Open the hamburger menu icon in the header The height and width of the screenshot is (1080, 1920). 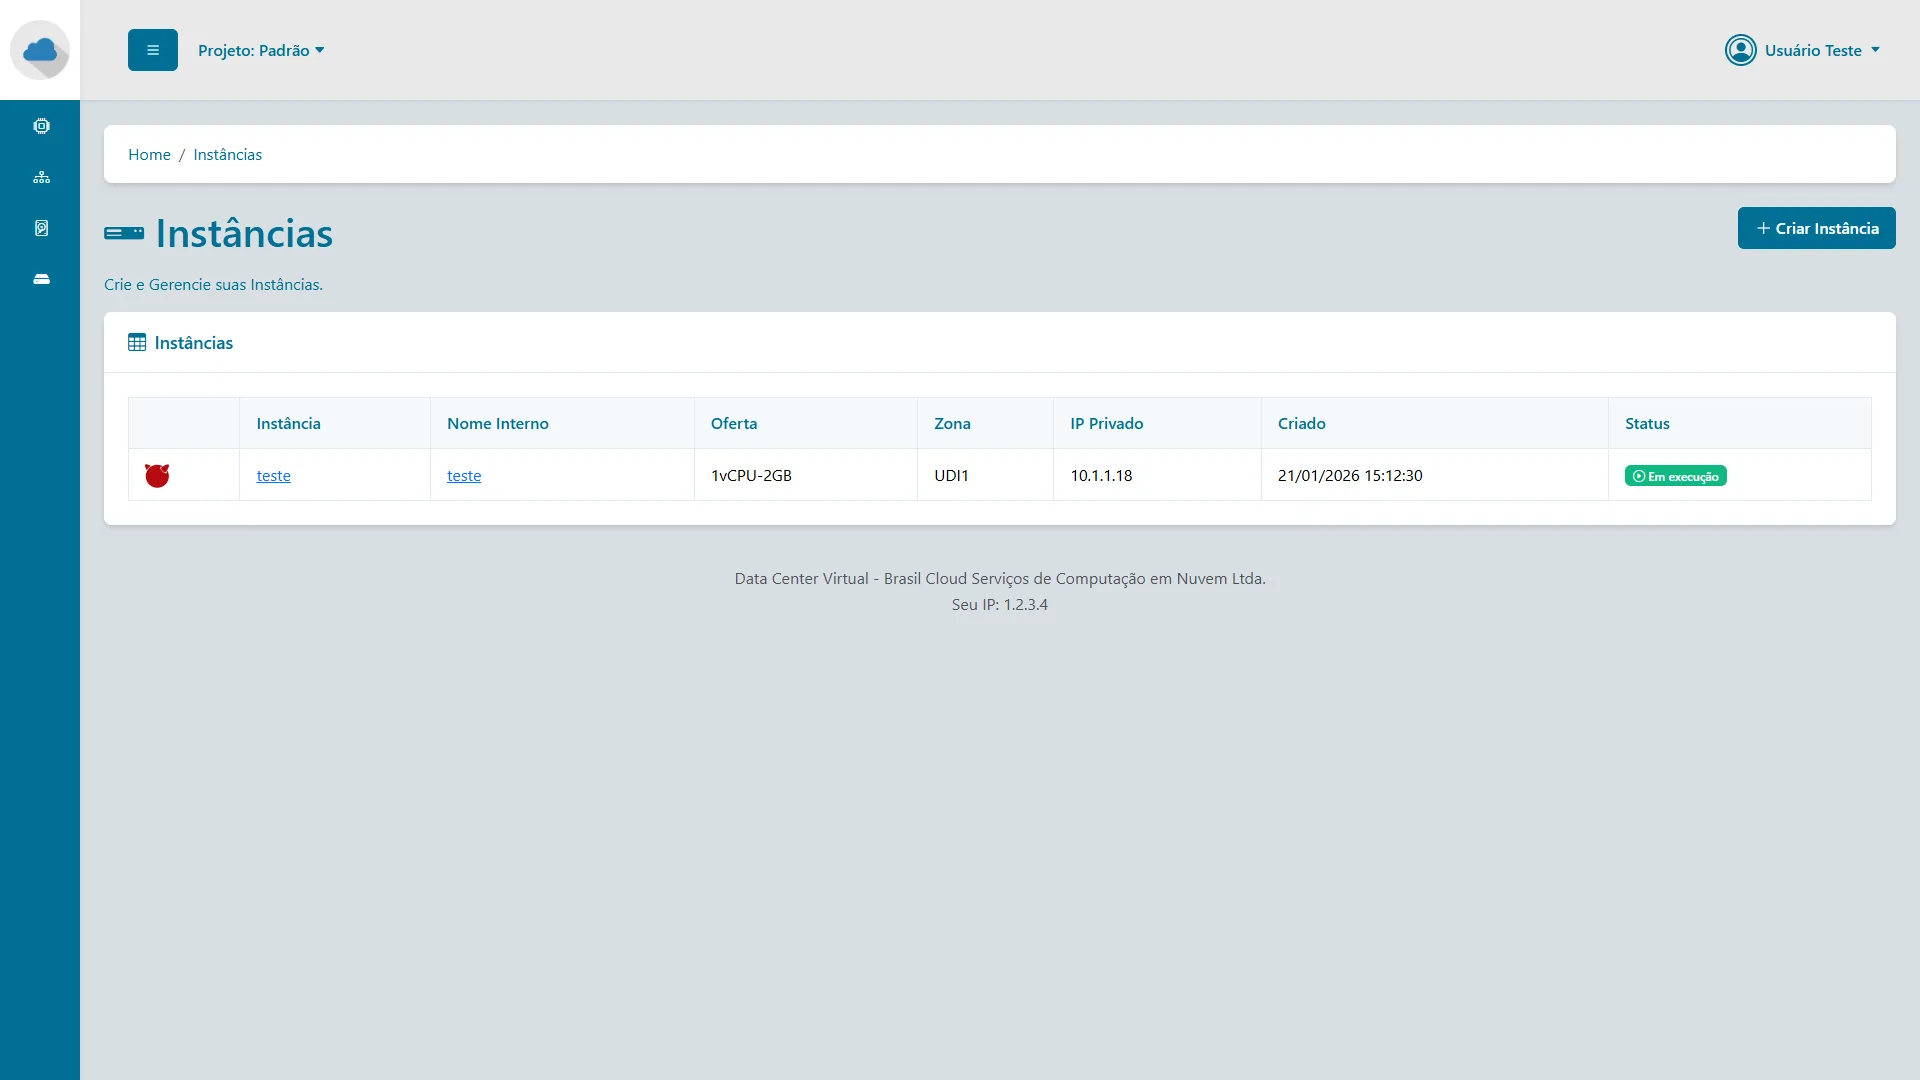pyautogui.click(x=152, y=49)
